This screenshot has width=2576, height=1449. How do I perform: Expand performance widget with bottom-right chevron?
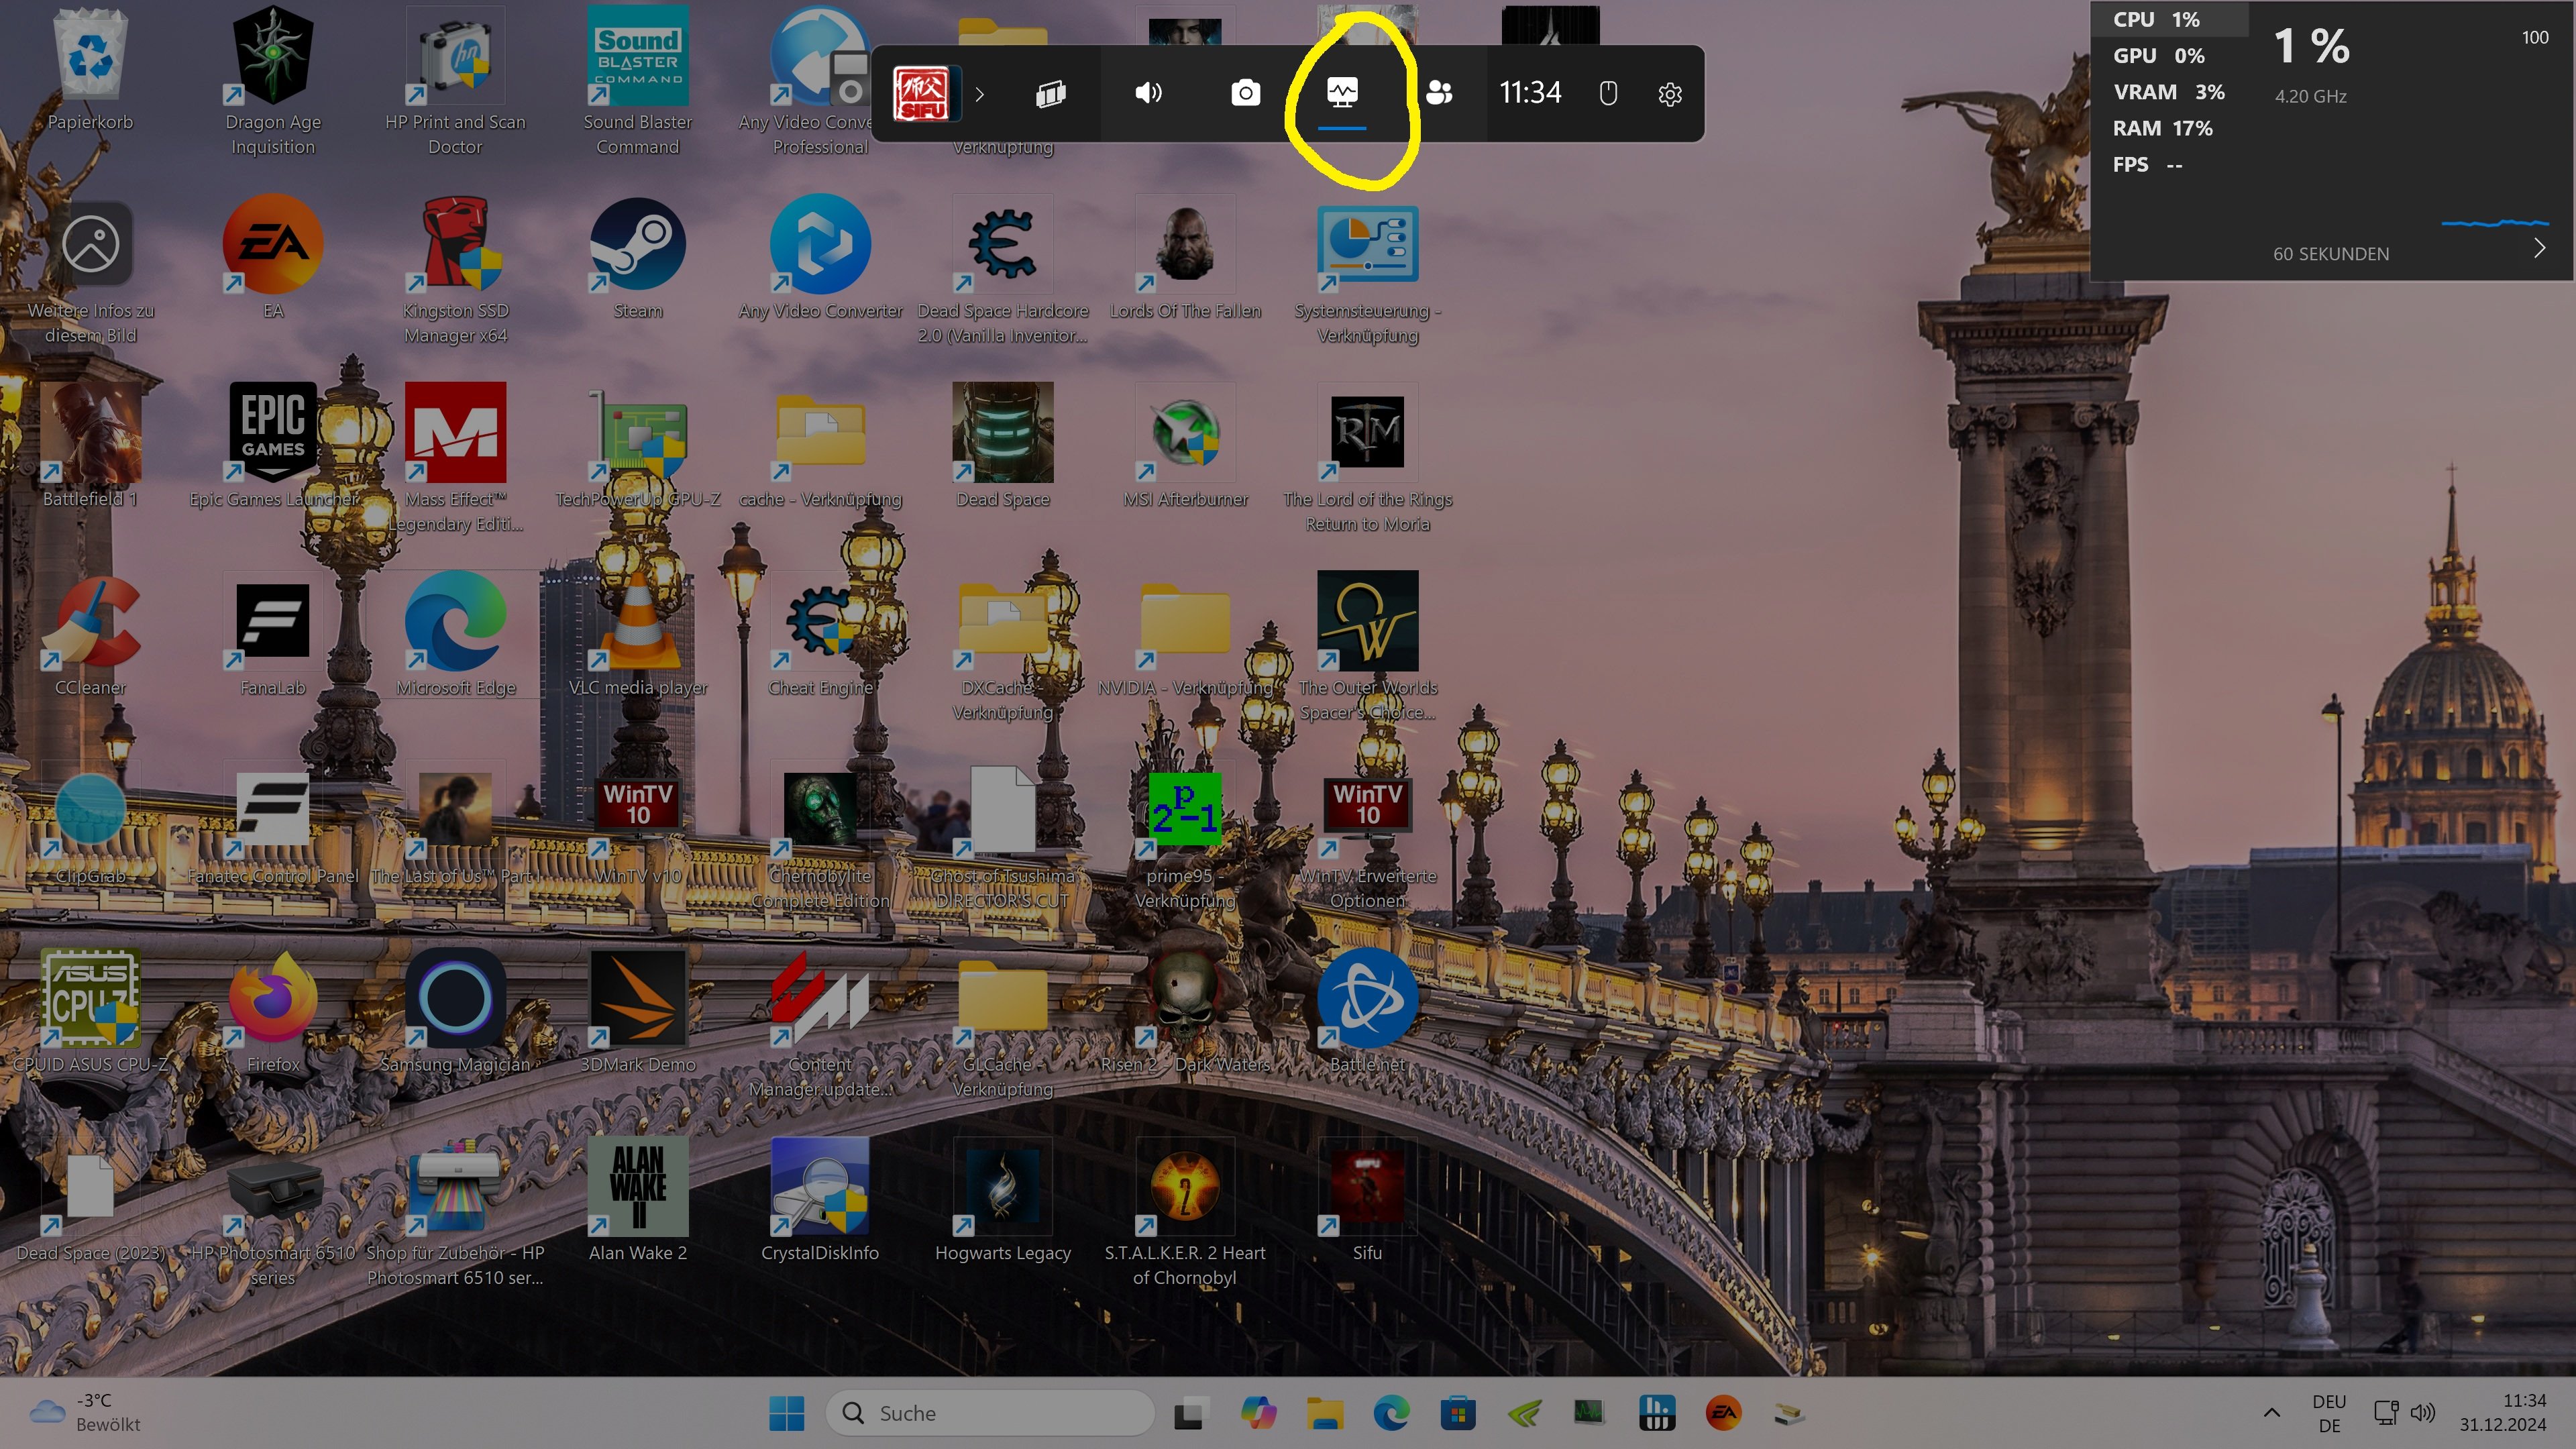pyautogui.click(x=2539, y=248)
